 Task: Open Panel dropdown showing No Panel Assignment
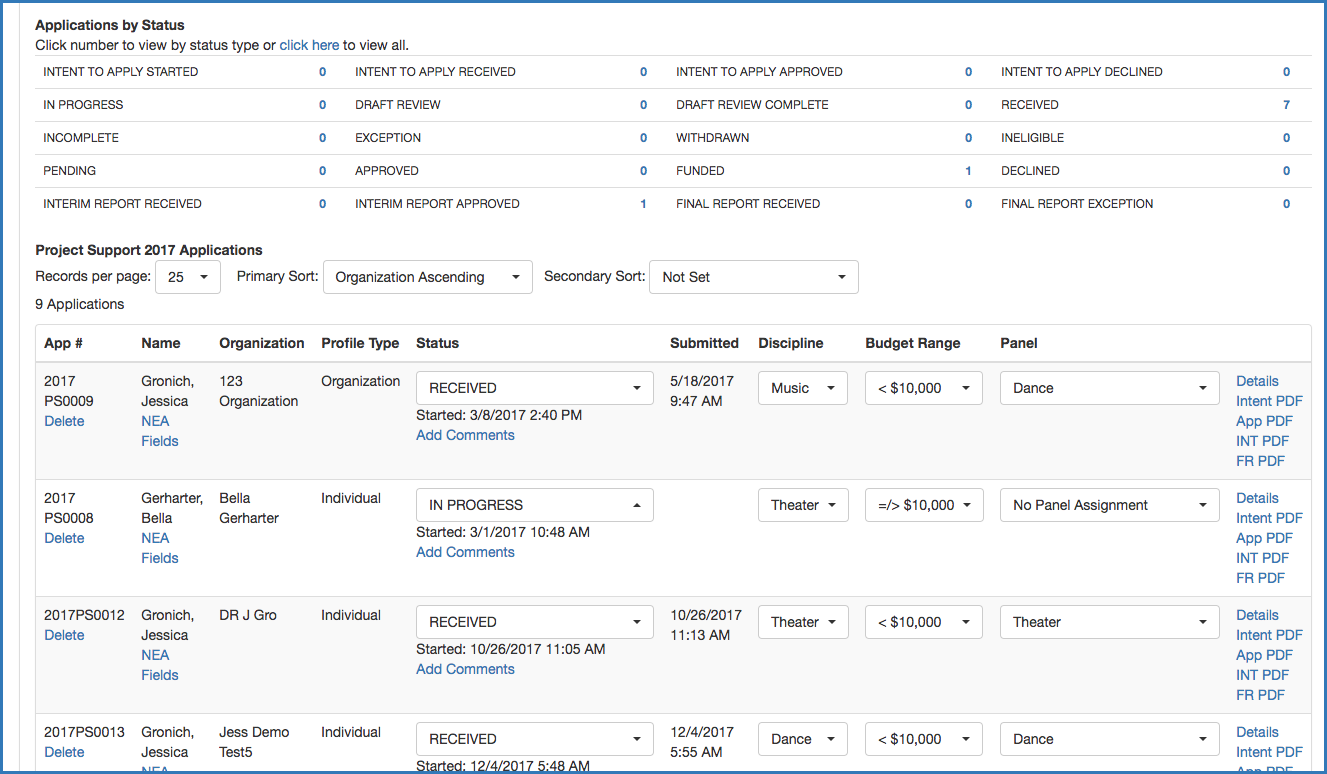tap(1109, 505)
